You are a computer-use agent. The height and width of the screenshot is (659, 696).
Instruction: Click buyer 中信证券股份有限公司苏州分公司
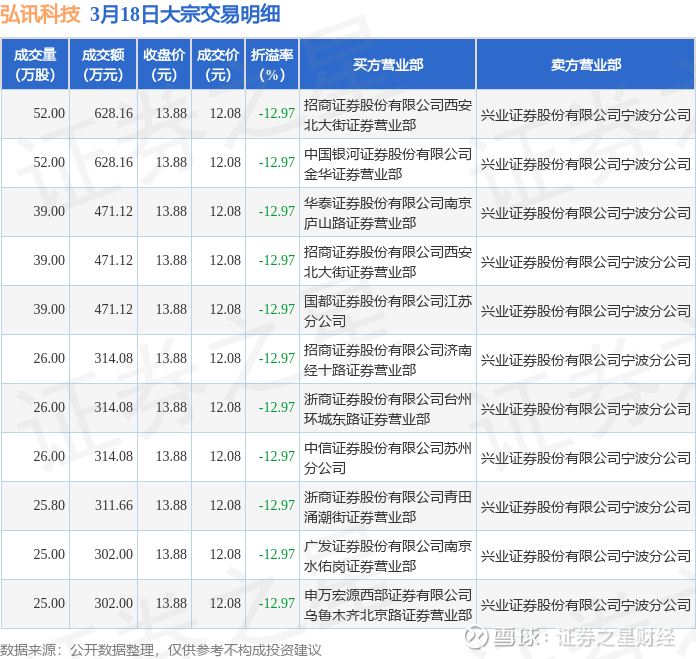pyautogui.click(x=388, y=458)
